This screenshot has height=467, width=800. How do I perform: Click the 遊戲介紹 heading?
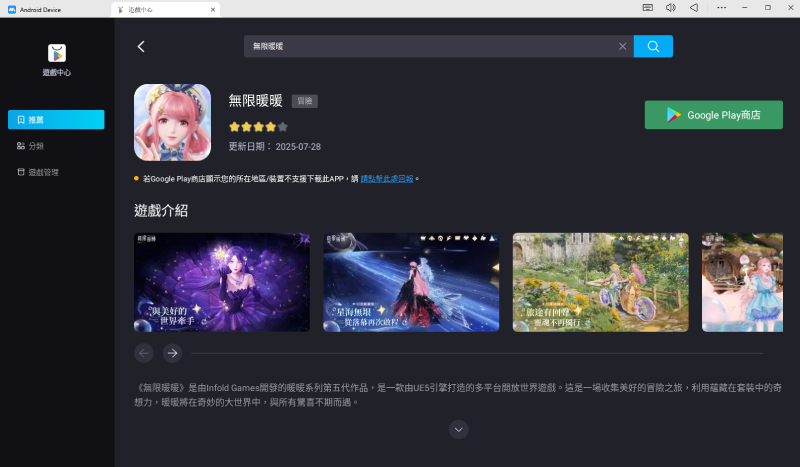[x=161, y=210]
